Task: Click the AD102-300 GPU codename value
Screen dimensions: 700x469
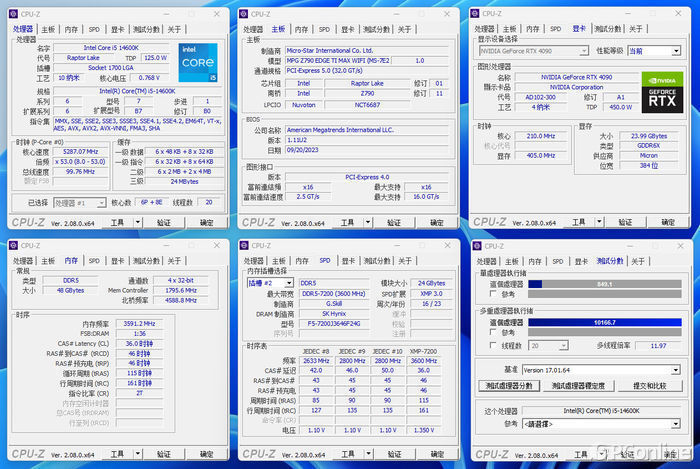Action: pos(540,97)
